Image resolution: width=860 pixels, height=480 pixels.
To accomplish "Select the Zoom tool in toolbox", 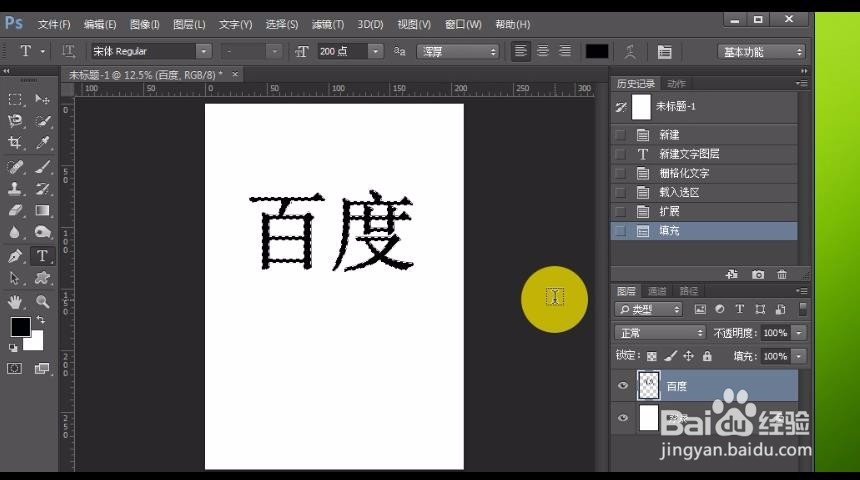I will (x=42, y=301).
